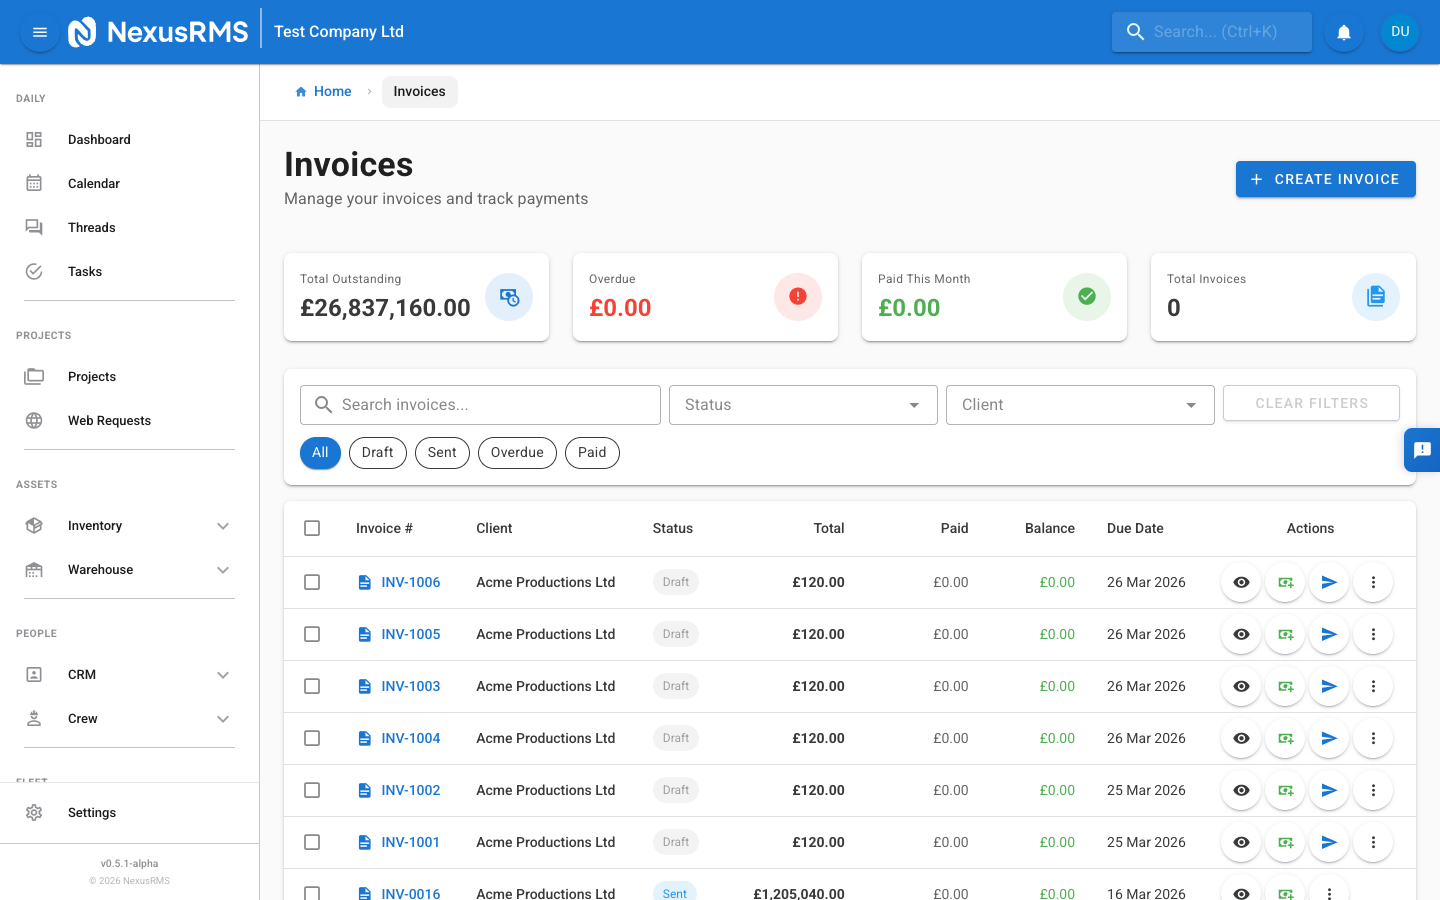Select the Paid filter chip

click(592, 452)
